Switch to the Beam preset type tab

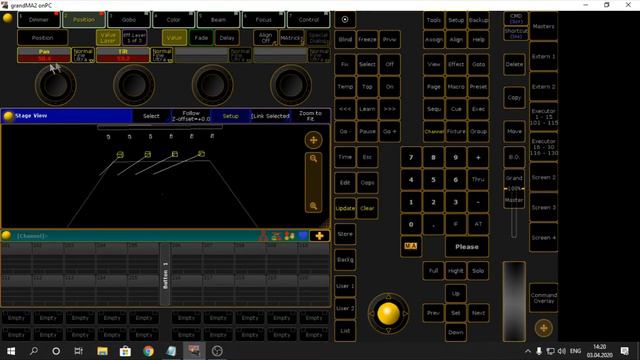click(x=218, y=20)
